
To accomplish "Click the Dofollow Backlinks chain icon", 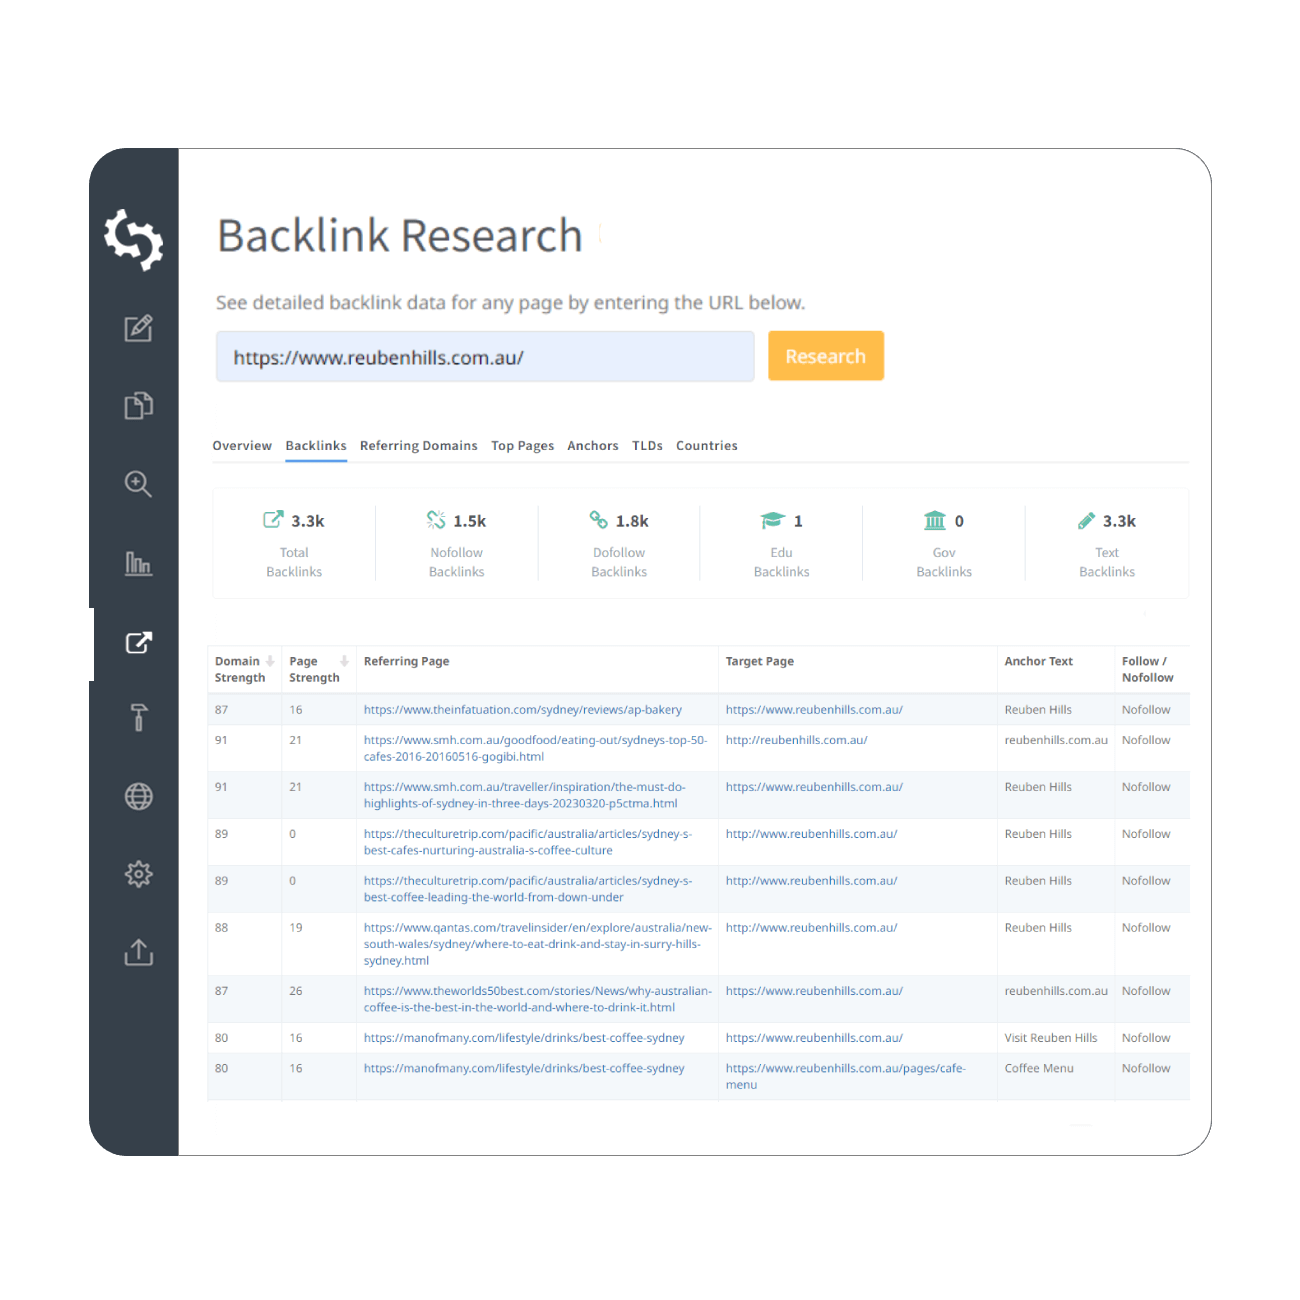I will coord(598,519).
